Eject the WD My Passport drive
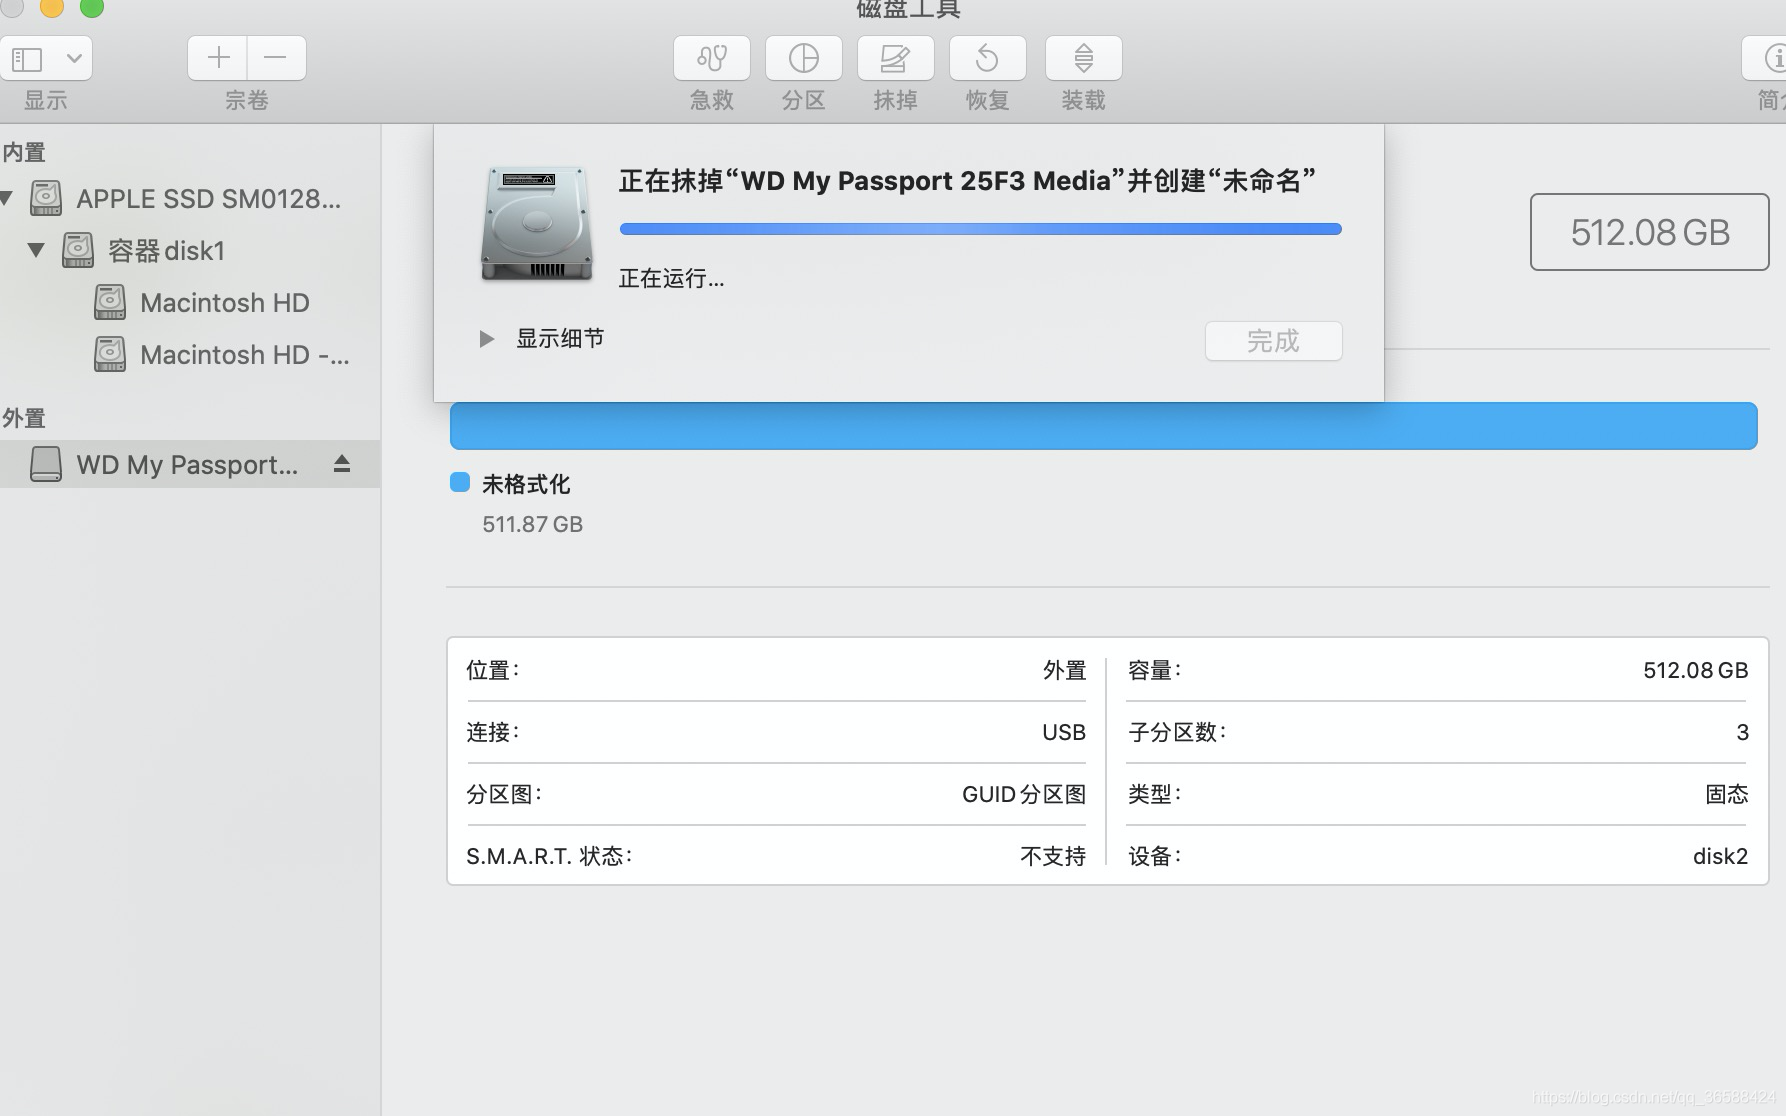The width and height of the screenshot is (1786, 1116). coord(342,464)
